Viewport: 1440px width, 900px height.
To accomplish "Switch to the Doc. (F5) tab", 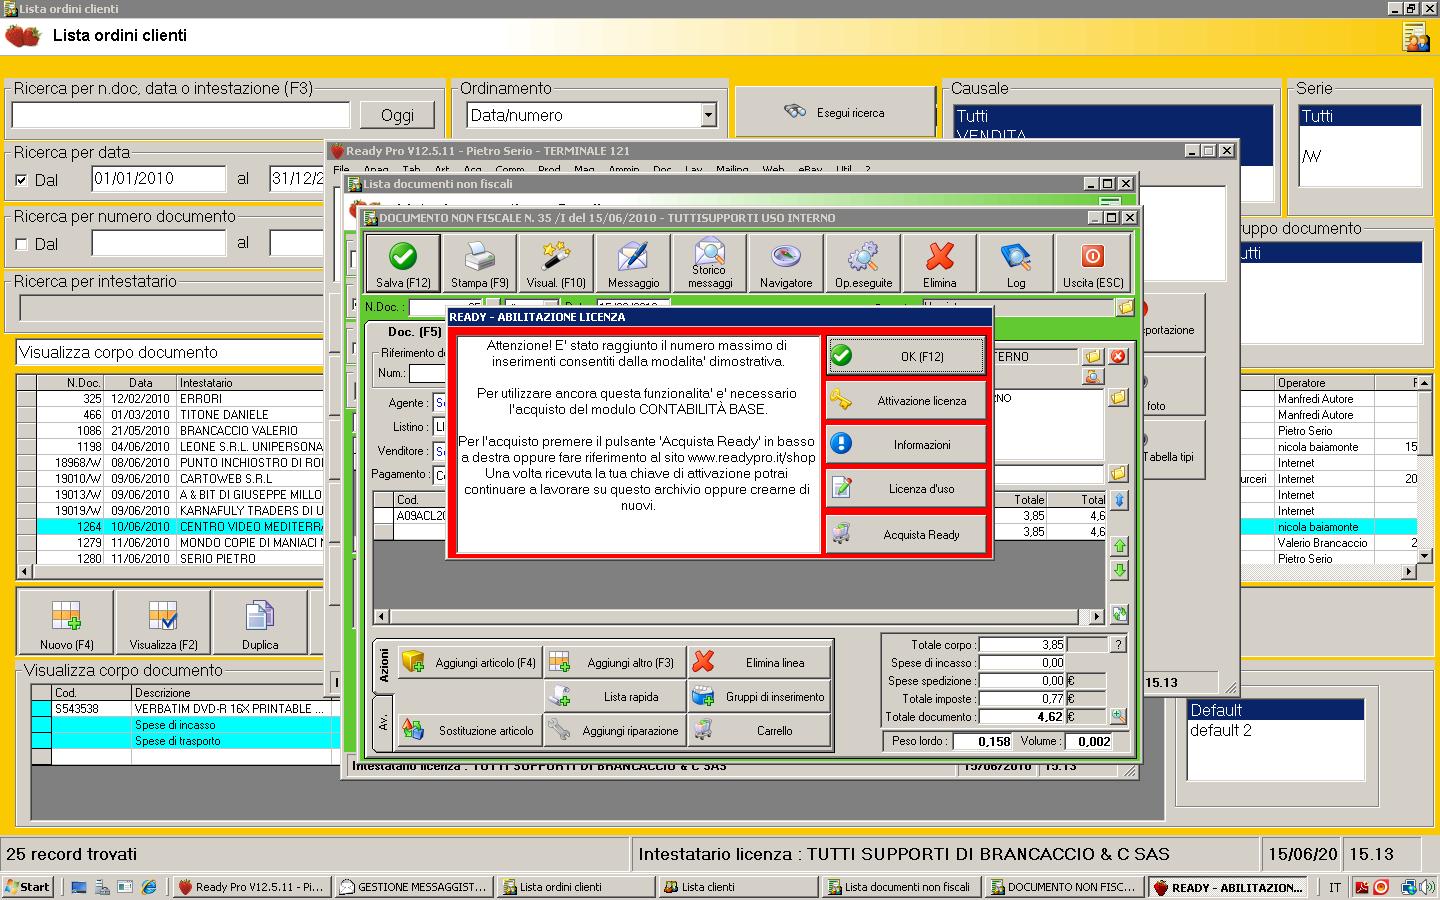I will click(415, 332).
